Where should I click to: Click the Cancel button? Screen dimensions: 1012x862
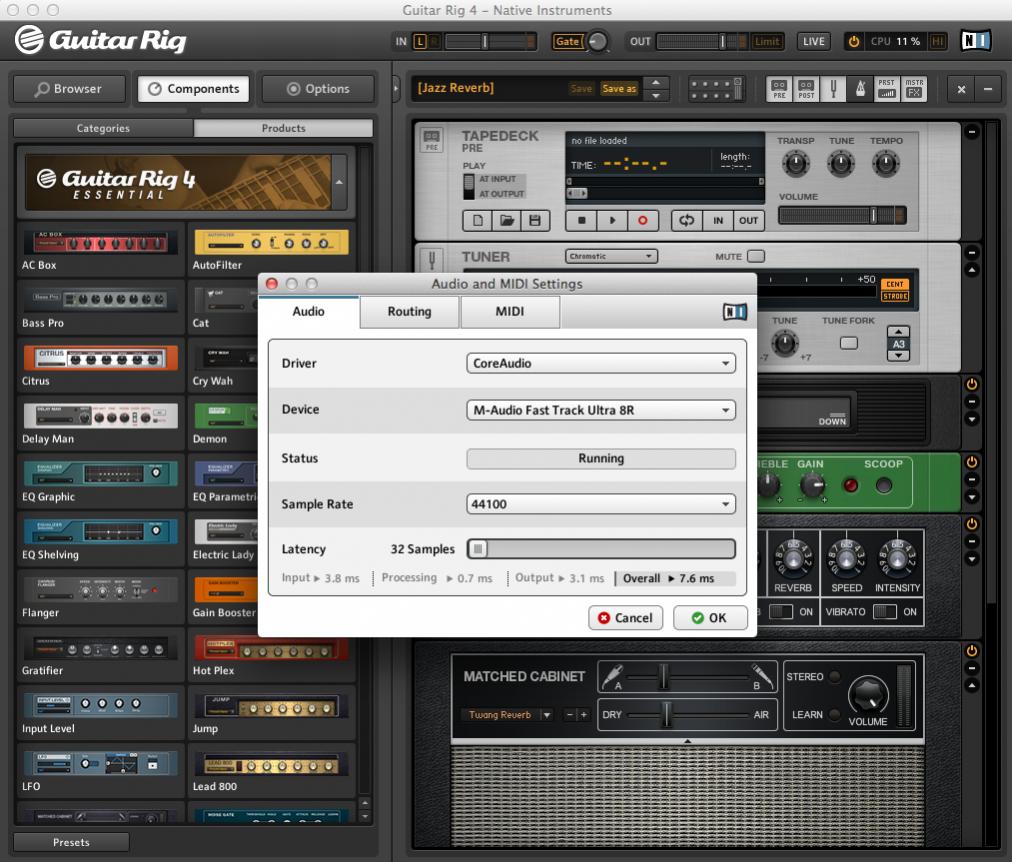coord(625,618)
